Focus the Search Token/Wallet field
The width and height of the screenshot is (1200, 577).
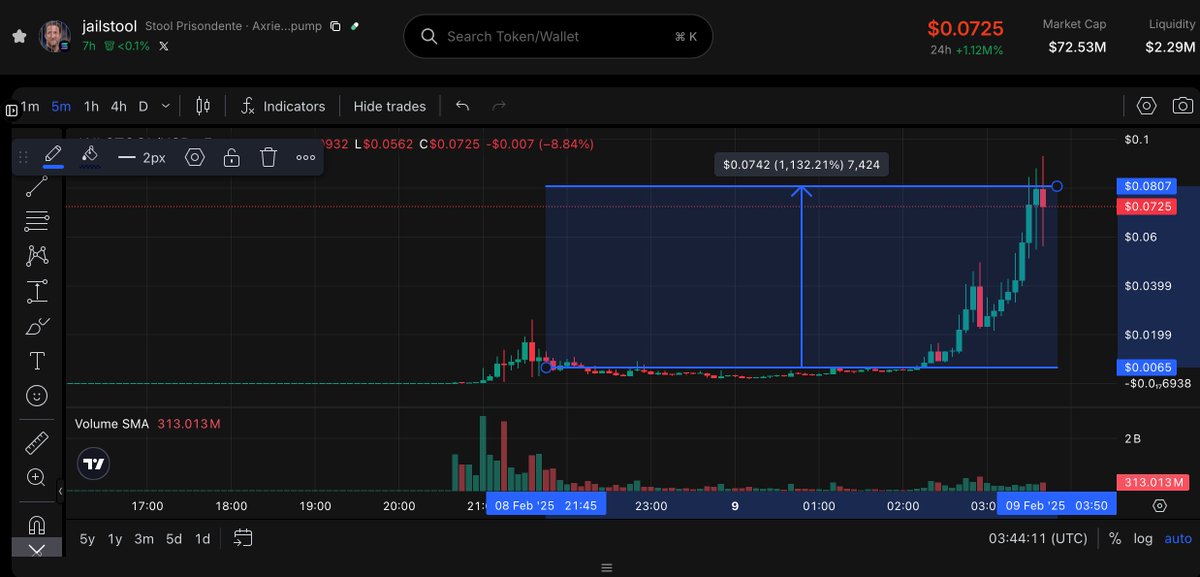[558, 36]
